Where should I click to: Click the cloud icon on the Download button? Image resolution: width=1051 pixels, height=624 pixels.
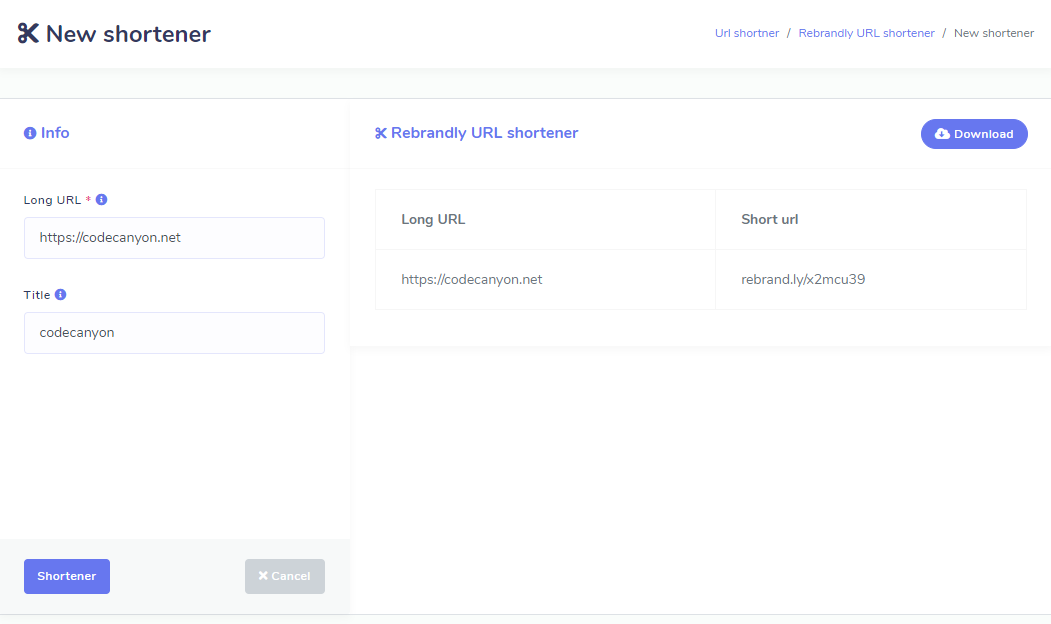tap(942, 134)
